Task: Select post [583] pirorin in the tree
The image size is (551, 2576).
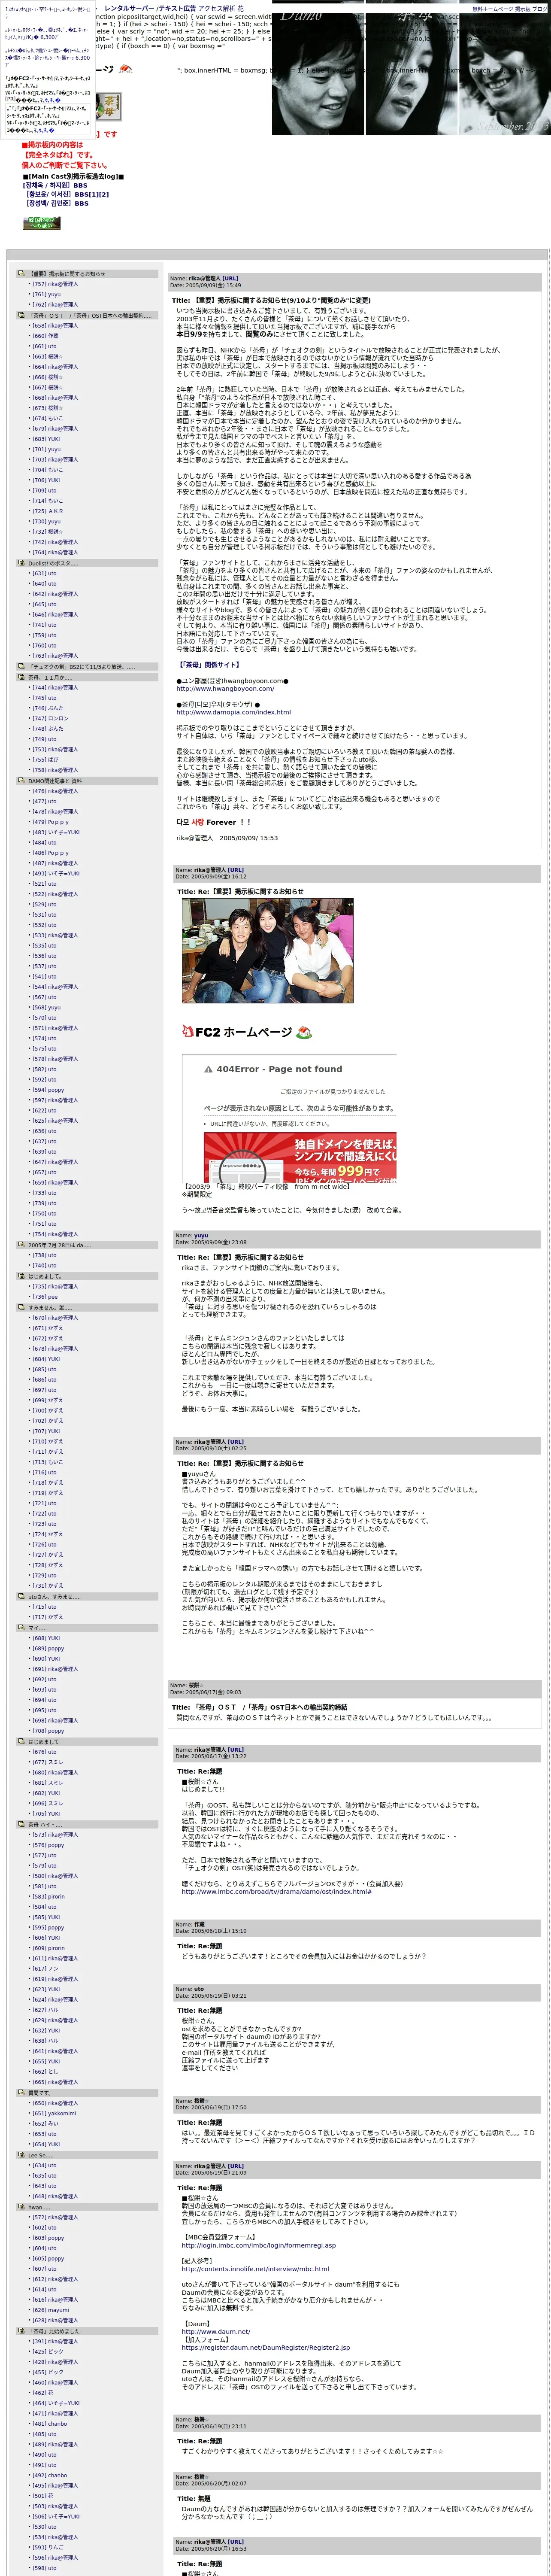Action: click(x=48, y=1896)
